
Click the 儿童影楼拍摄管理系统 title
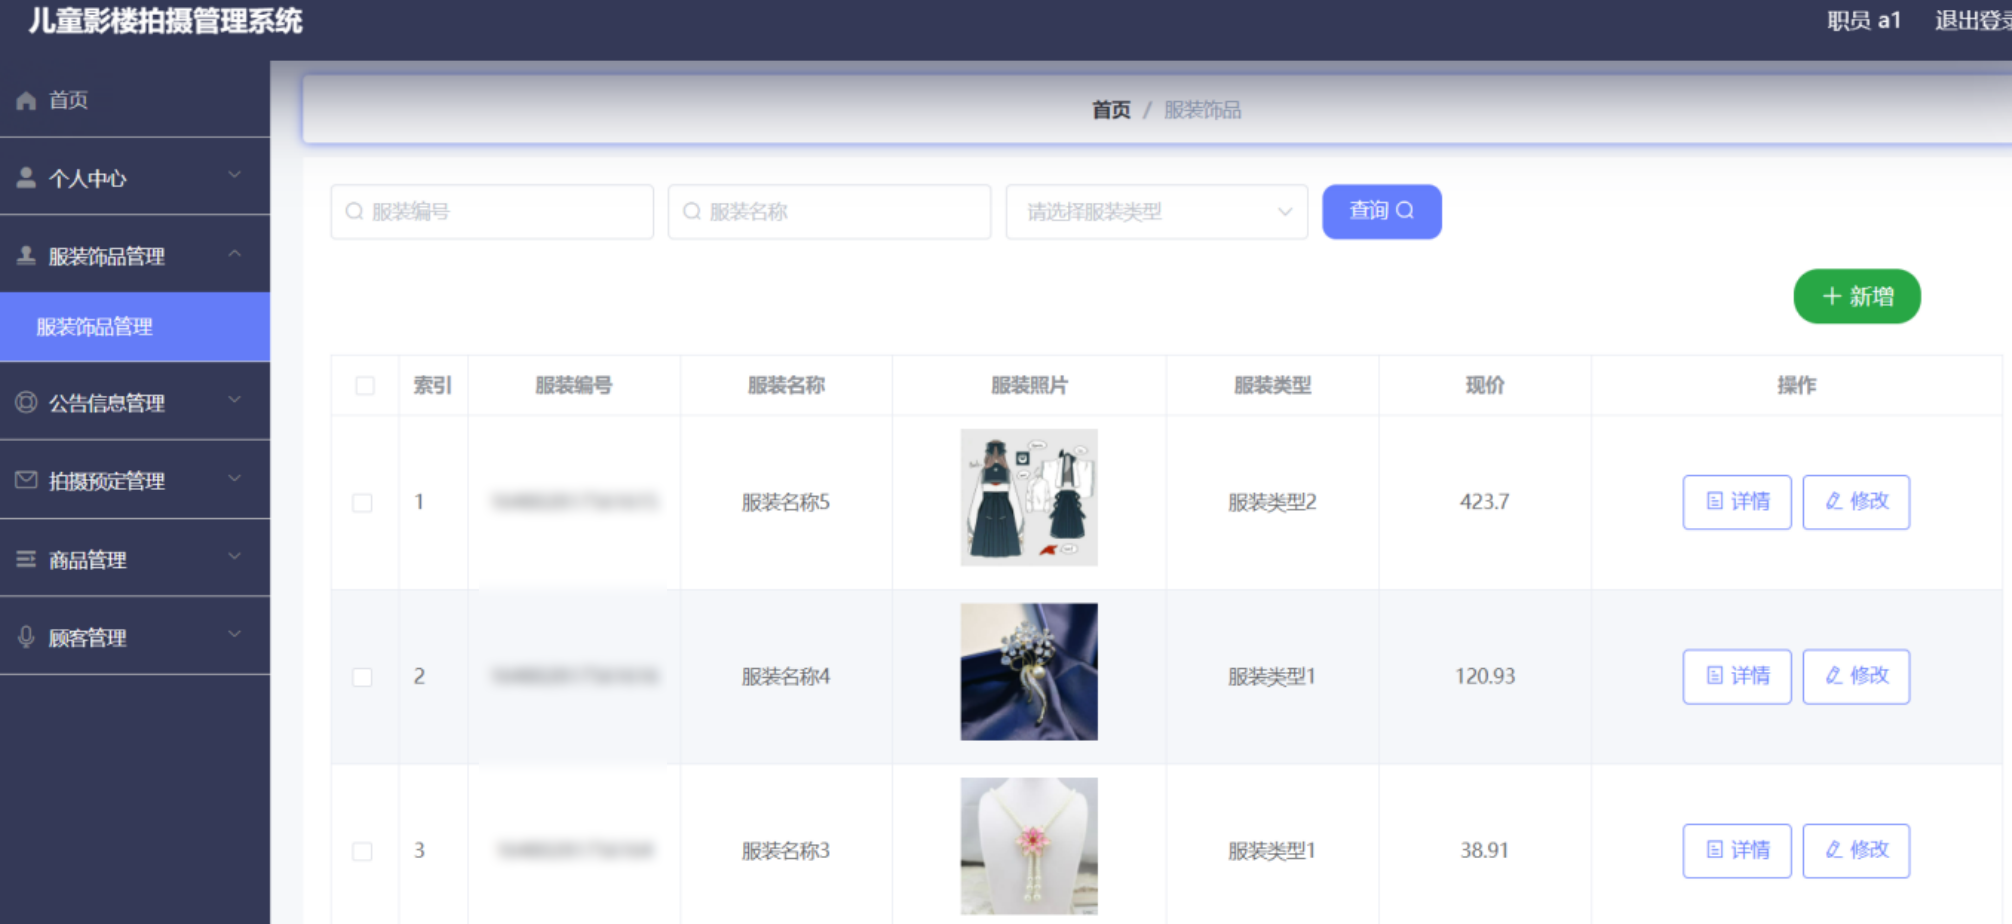tap(166, 21)
